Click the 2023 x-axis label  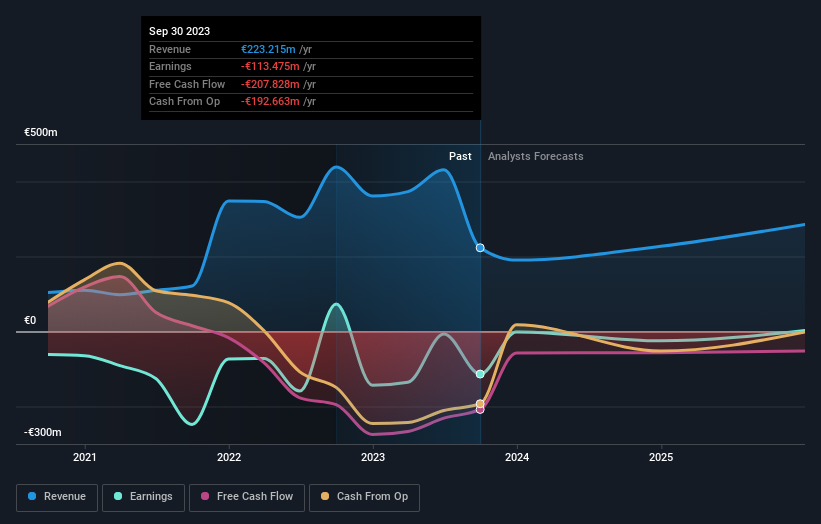point(373,457)
